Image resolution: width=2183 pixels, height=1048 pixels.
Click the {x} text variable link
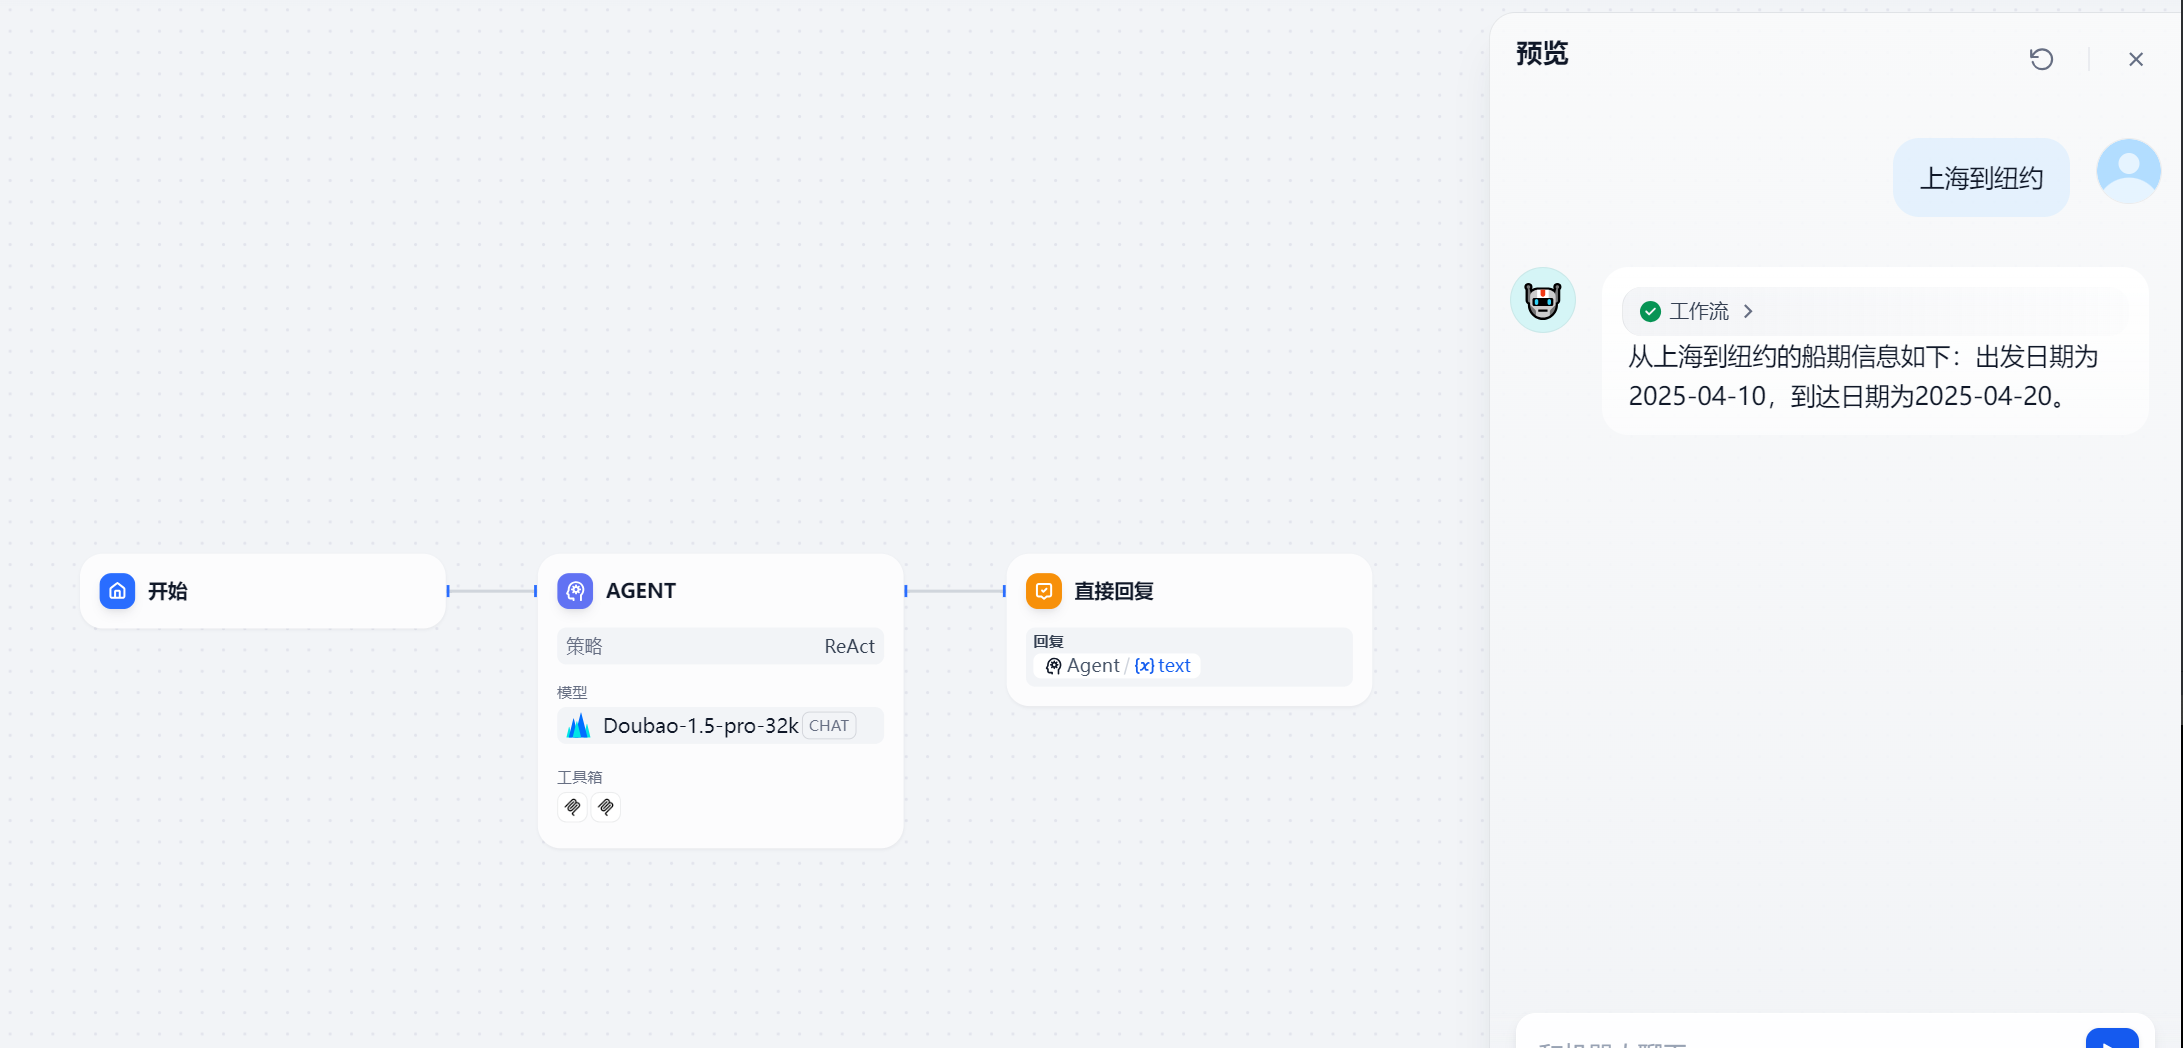tap(1163, 665)
